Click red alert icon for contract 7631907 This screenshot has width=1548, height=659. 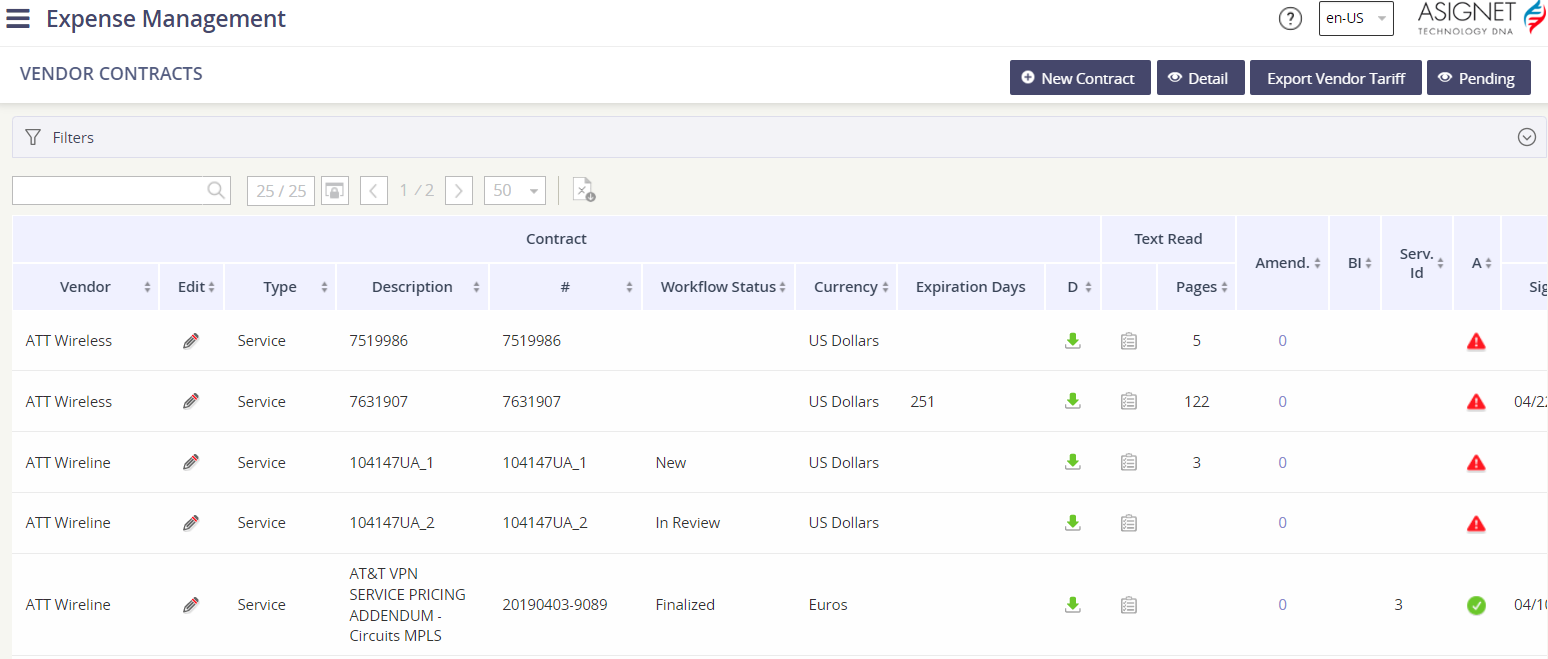(1476, 402)
